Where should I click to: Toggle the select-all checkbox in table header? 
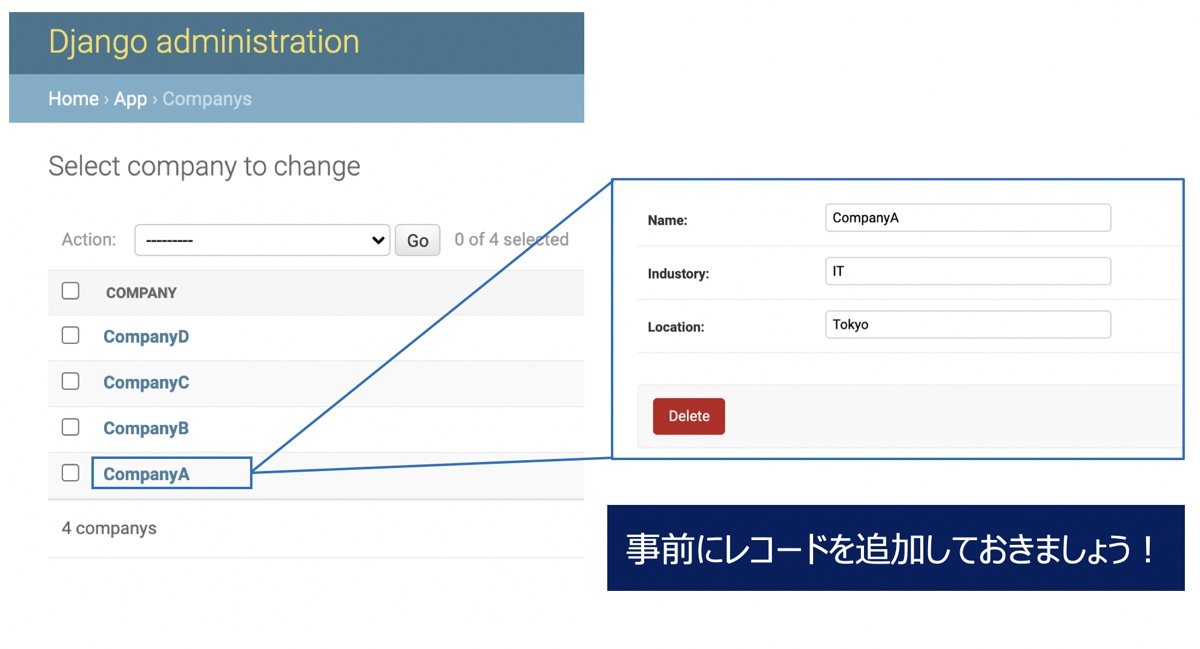click(x=70, y=290)
